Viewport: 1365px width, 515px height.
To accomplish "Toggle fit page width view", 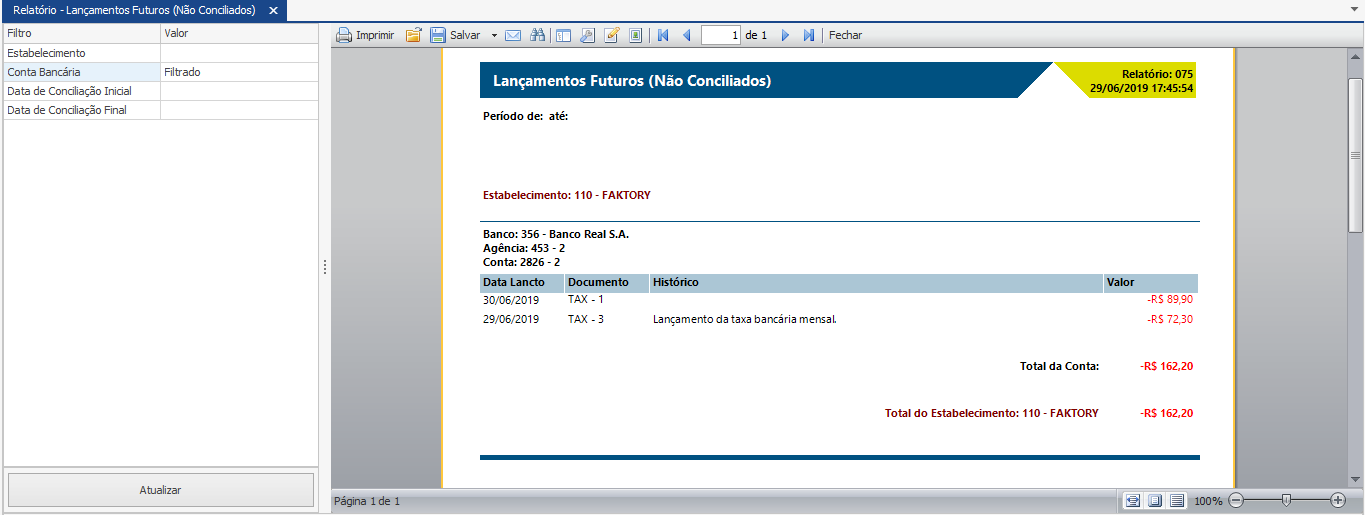I will 1133,500.
